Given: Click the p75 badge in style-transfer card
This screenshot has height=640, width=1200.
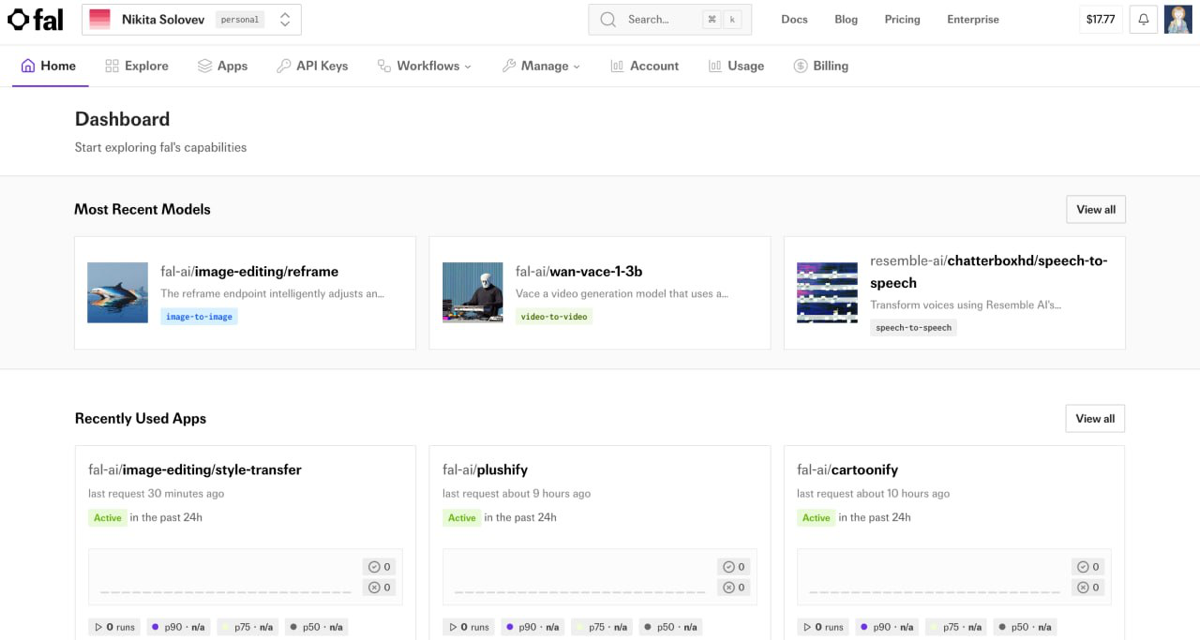Looking at the screenshot, I should tap(248, 627).
